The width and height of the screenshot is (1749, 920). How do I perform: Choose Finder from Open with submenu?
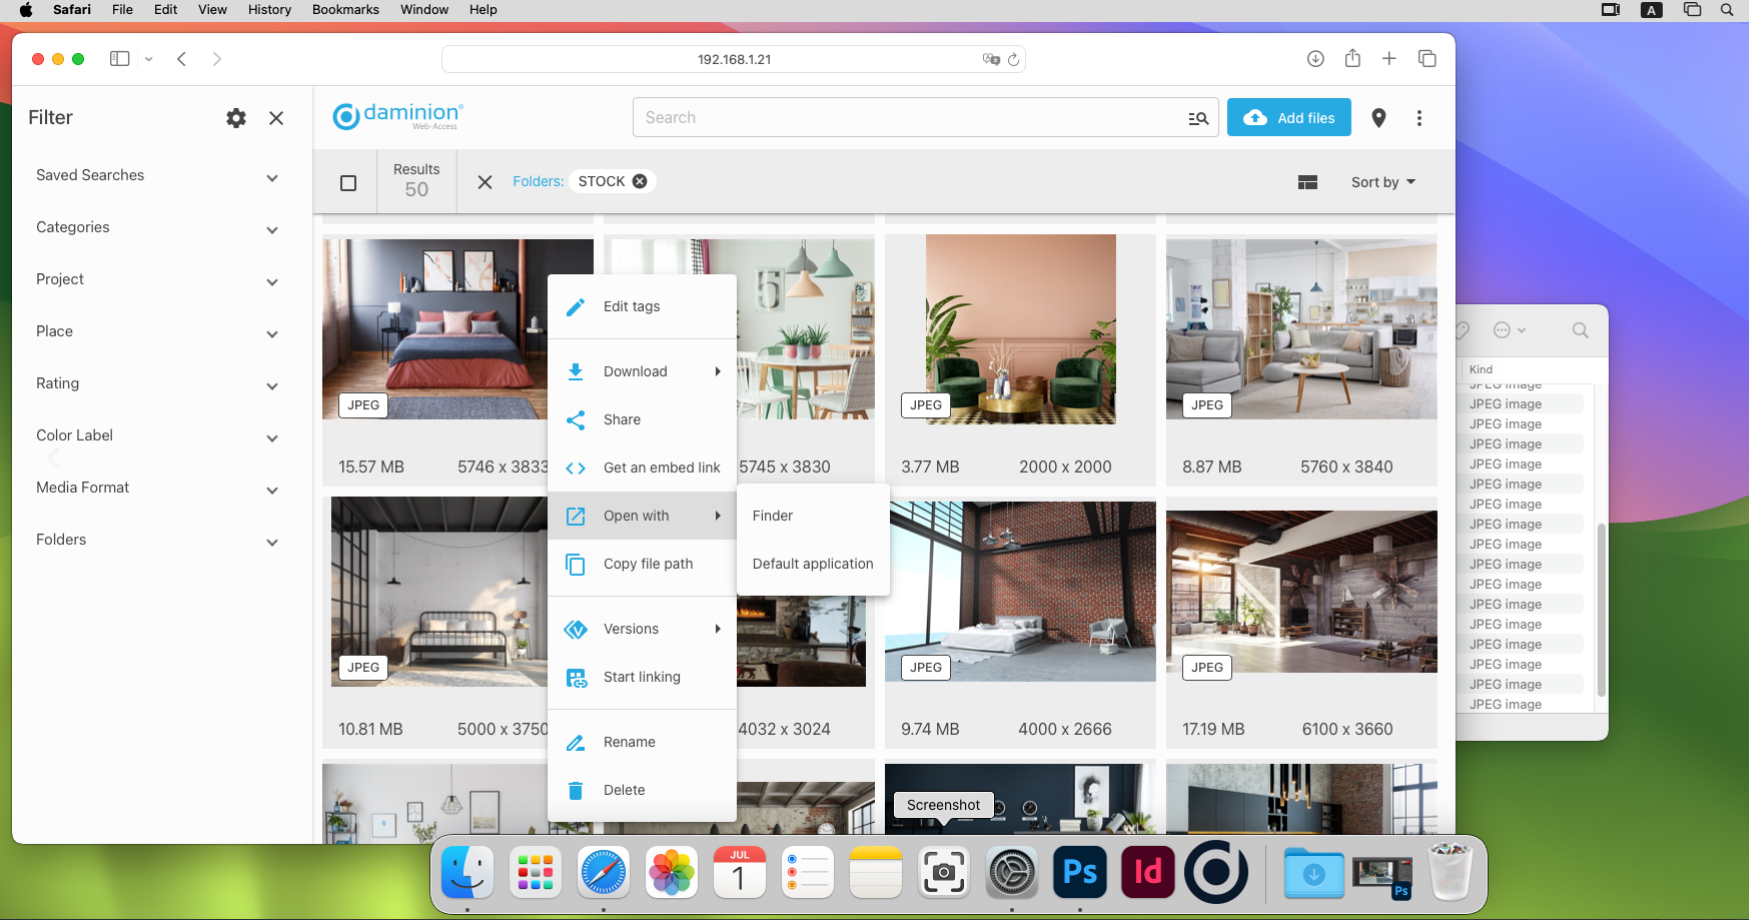pyautogui.click(x=773, y=516)
